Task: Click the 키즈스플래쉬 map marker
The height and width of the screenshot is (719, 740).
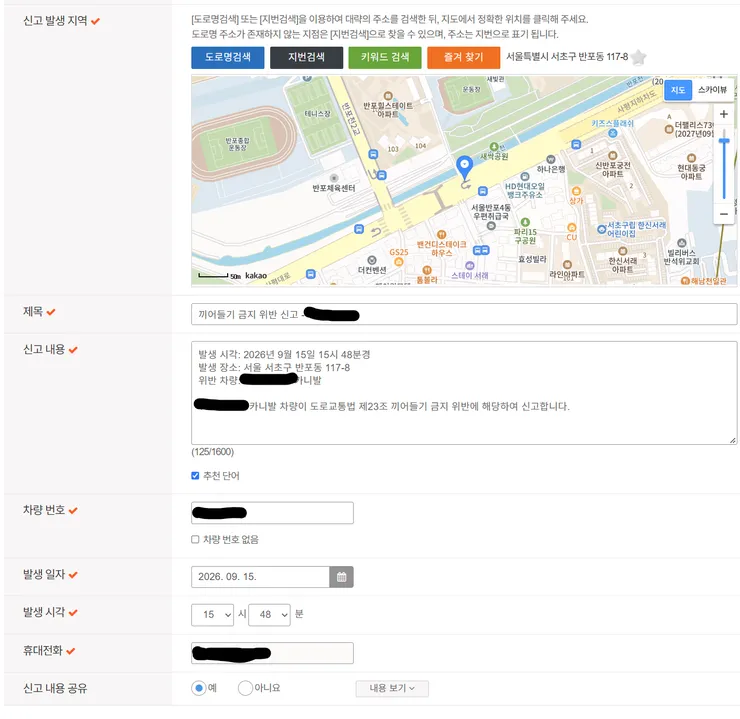Action: tap(613, 133)
